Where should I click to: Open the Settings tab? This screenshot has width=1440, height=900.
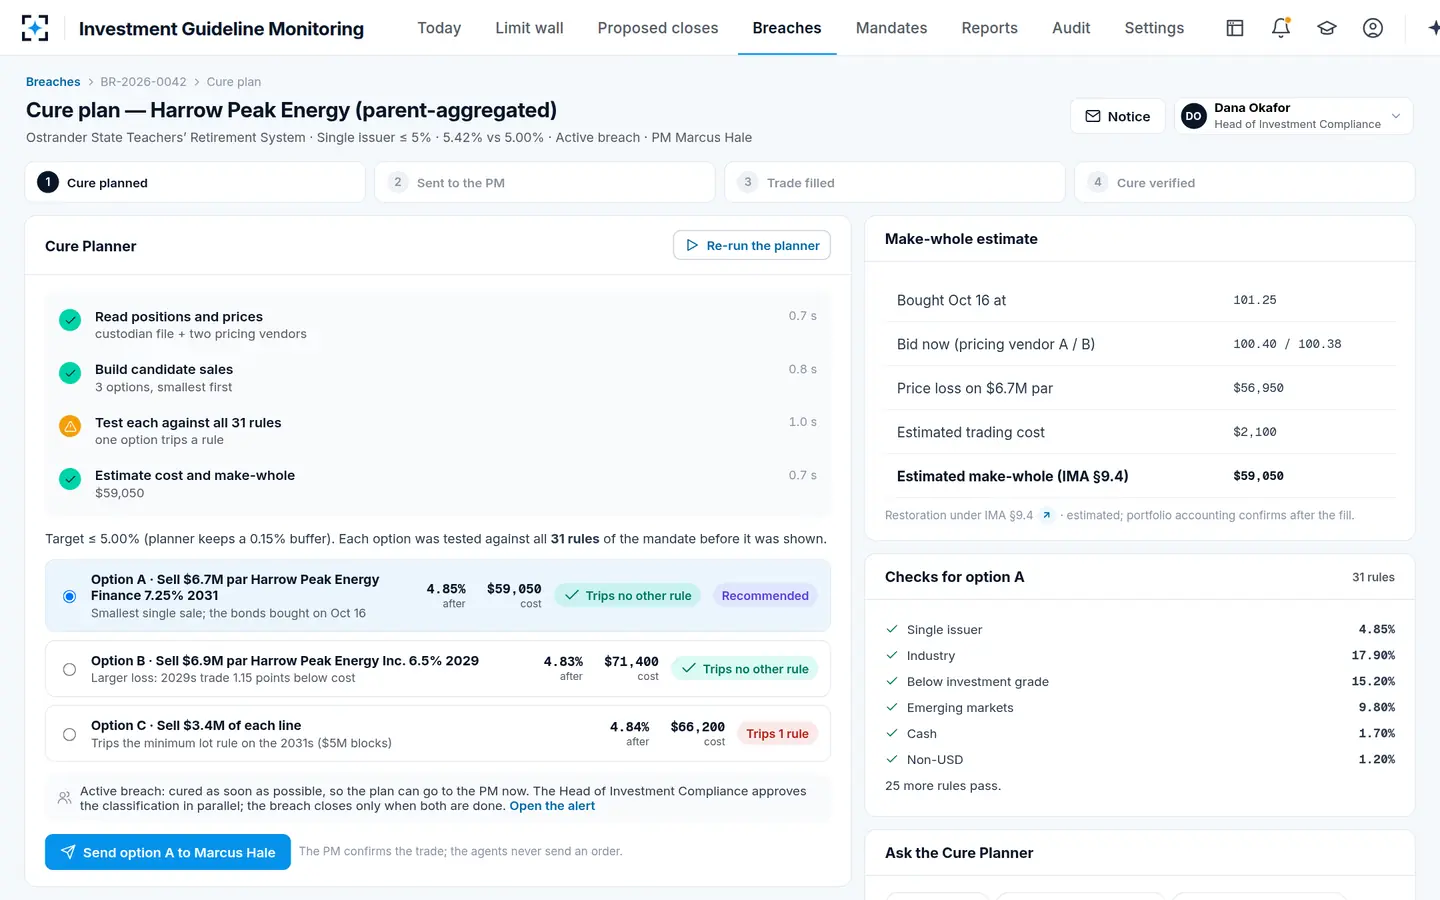[1154, 28]
